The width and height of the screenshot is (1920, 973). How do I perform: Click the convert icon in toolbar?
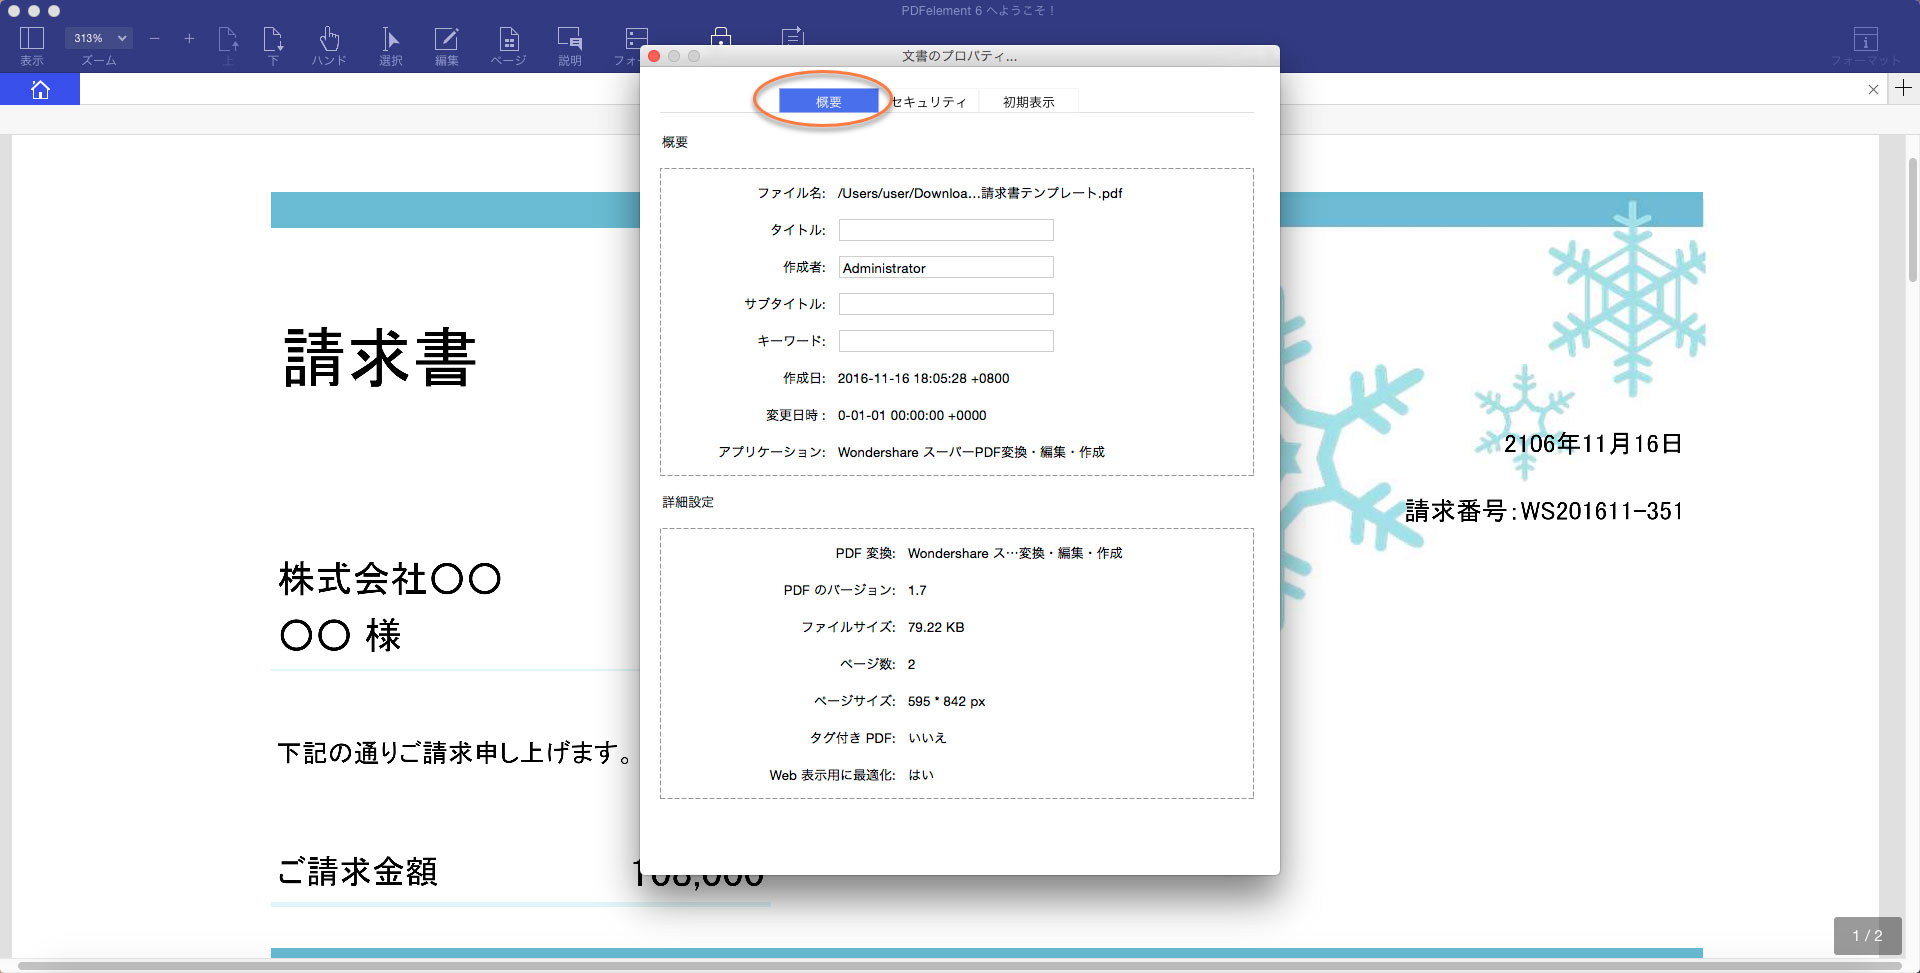[x=792, y=36]
